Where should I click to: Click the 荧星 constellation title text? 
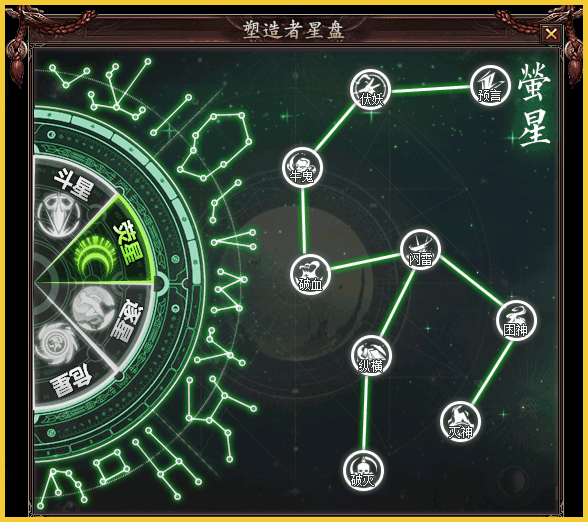click(x=534, y=105)
